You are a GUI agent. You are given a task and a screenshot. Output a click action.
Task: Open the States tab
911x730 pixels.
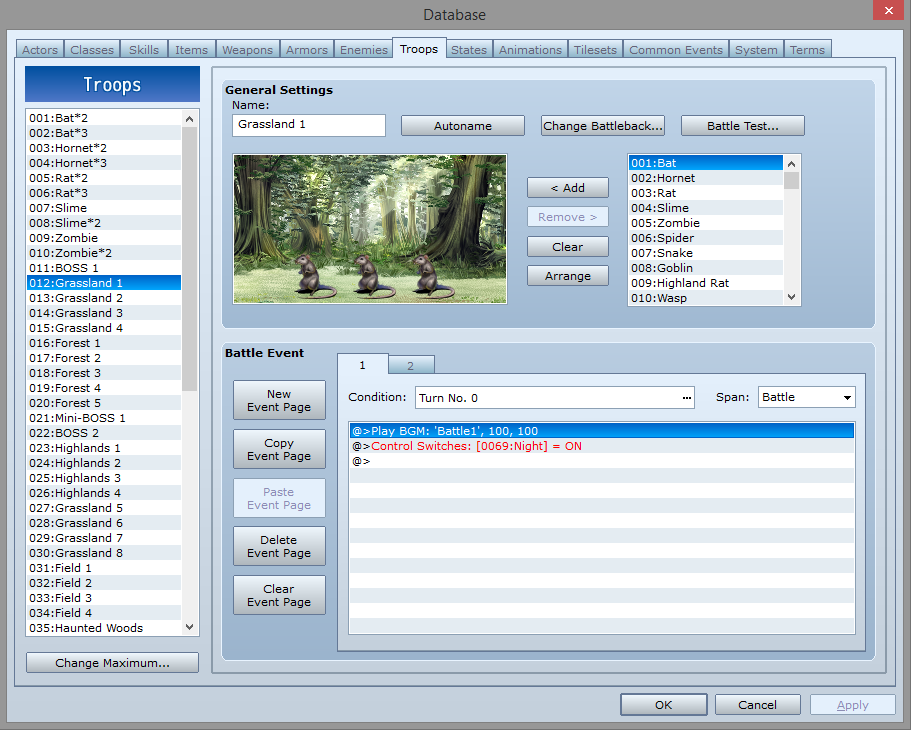[x=468, y=48]
